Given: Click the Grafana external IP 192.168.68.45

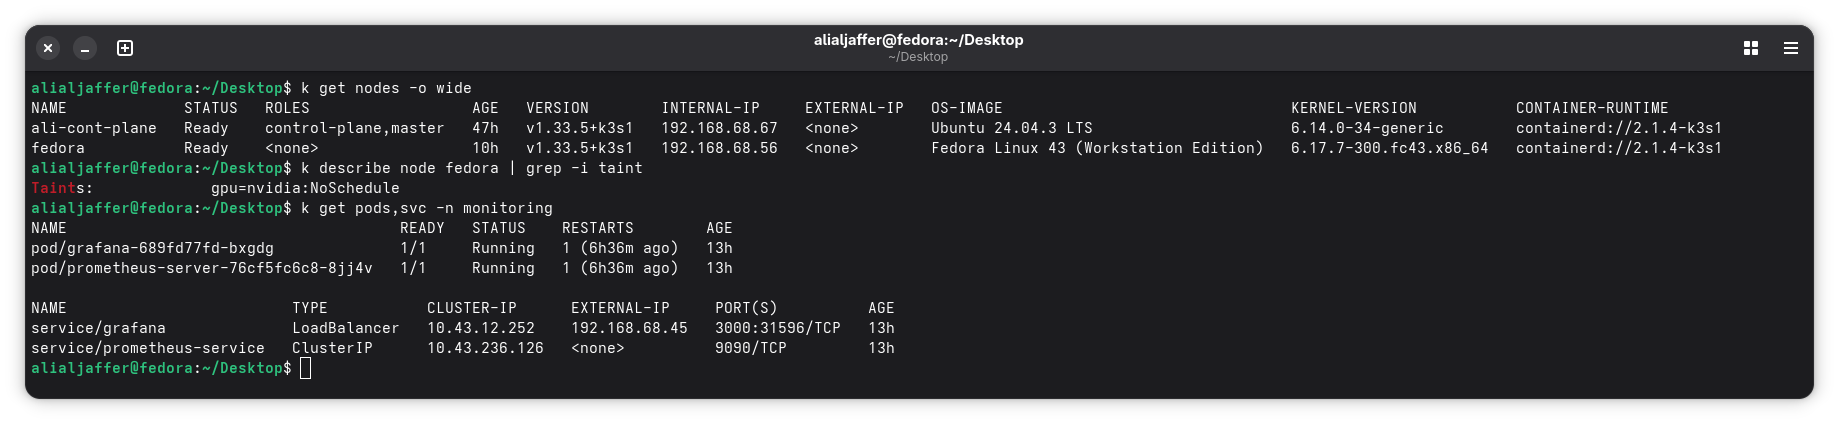Looking at the screenshot, I should [x=629, y=328].
